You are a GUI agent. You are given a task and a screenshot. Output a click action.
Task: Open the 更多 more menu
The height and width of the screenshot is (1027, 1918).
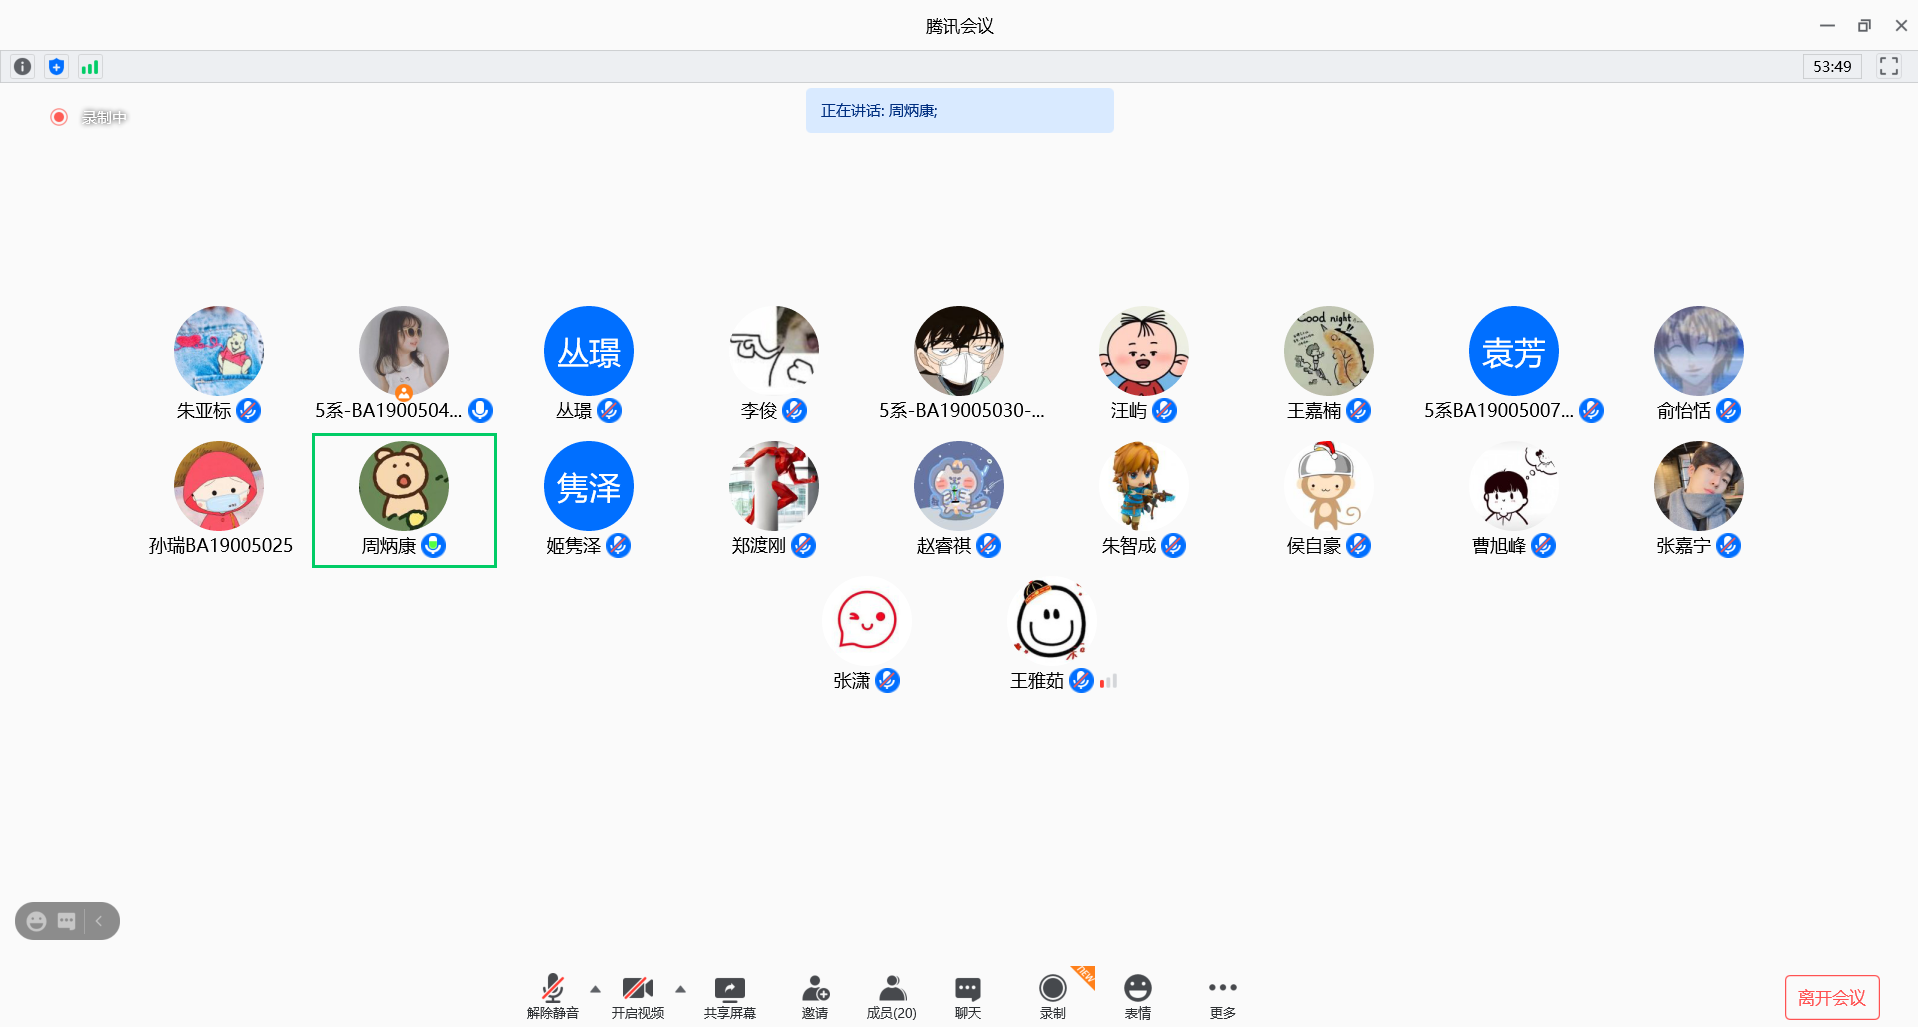(x=1222, y=997)
